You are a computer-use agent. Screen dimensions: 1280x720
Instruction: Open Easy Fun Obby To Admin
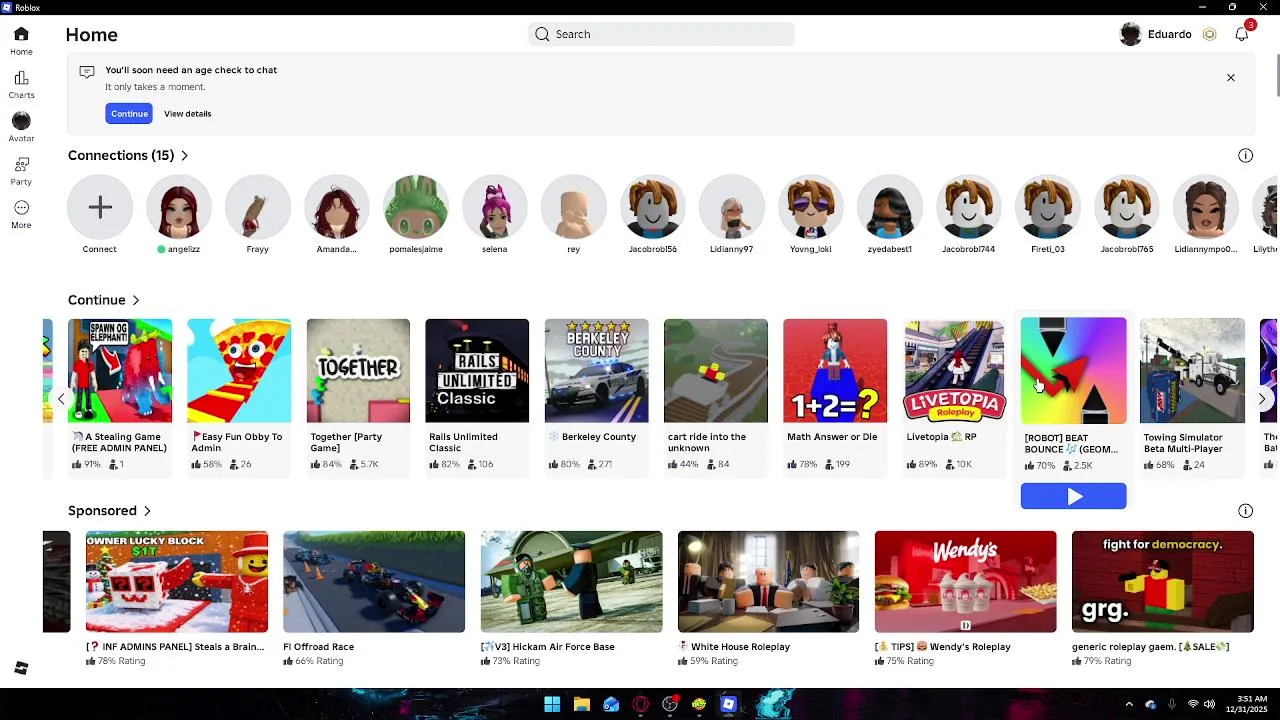[x=239, y=371]
